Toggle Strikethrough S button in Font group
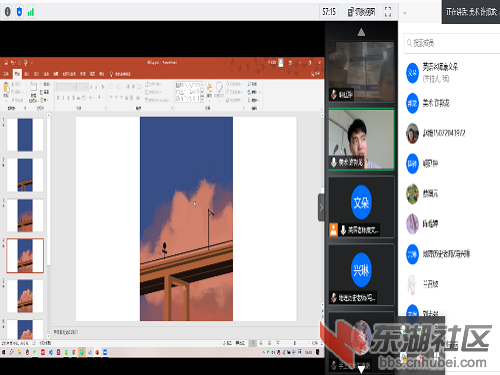The height and width of the screenshot is (375, 500). click(73, 98)
